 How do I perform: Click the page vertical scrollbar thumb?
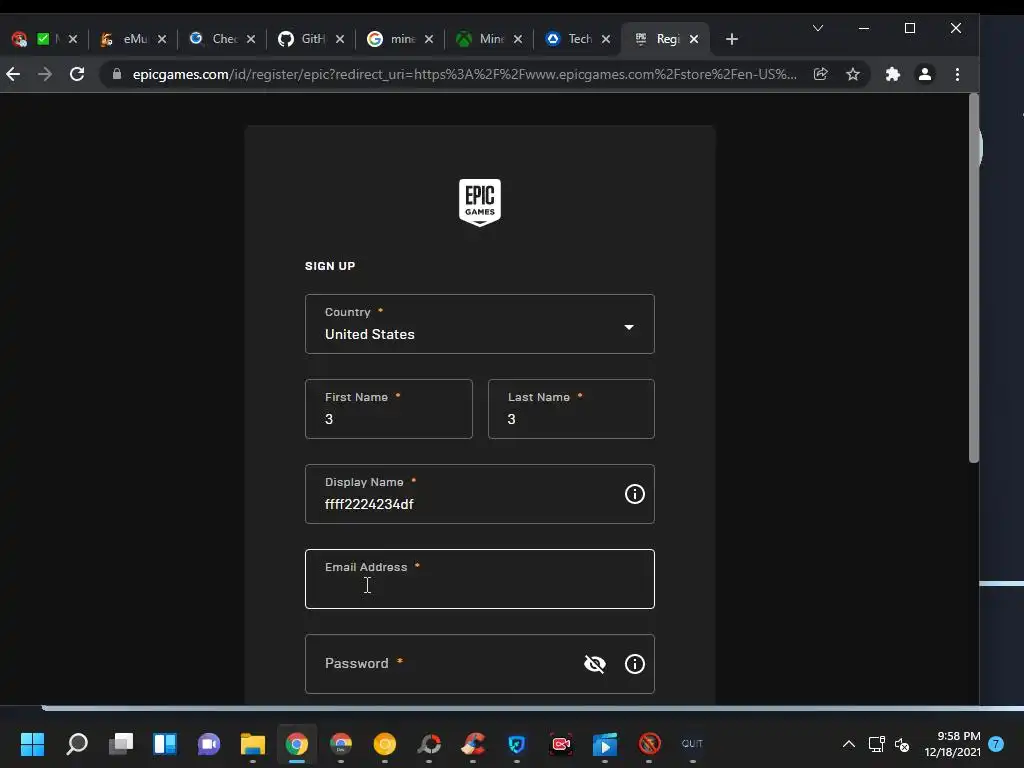coord(974,278)
